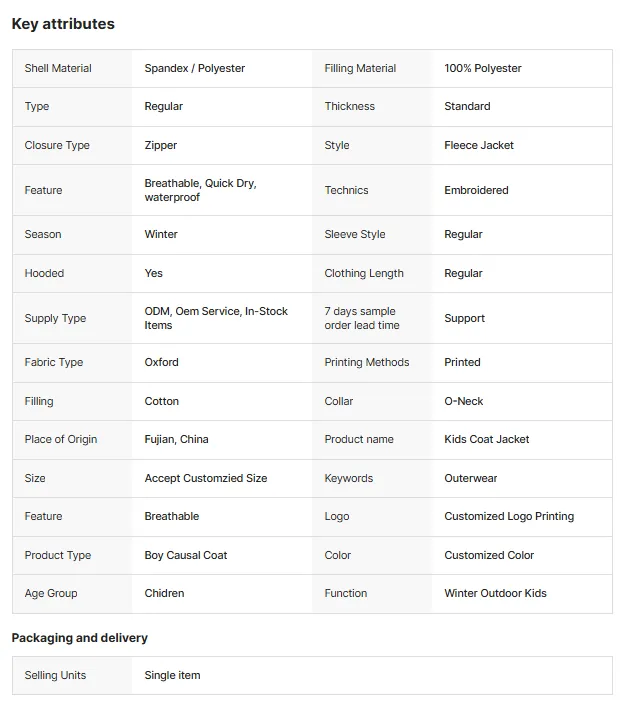Select the Embroidered technics value
The width and height of the screenshot is (635, 710).
pyautogui.click(x=476, y=190)
